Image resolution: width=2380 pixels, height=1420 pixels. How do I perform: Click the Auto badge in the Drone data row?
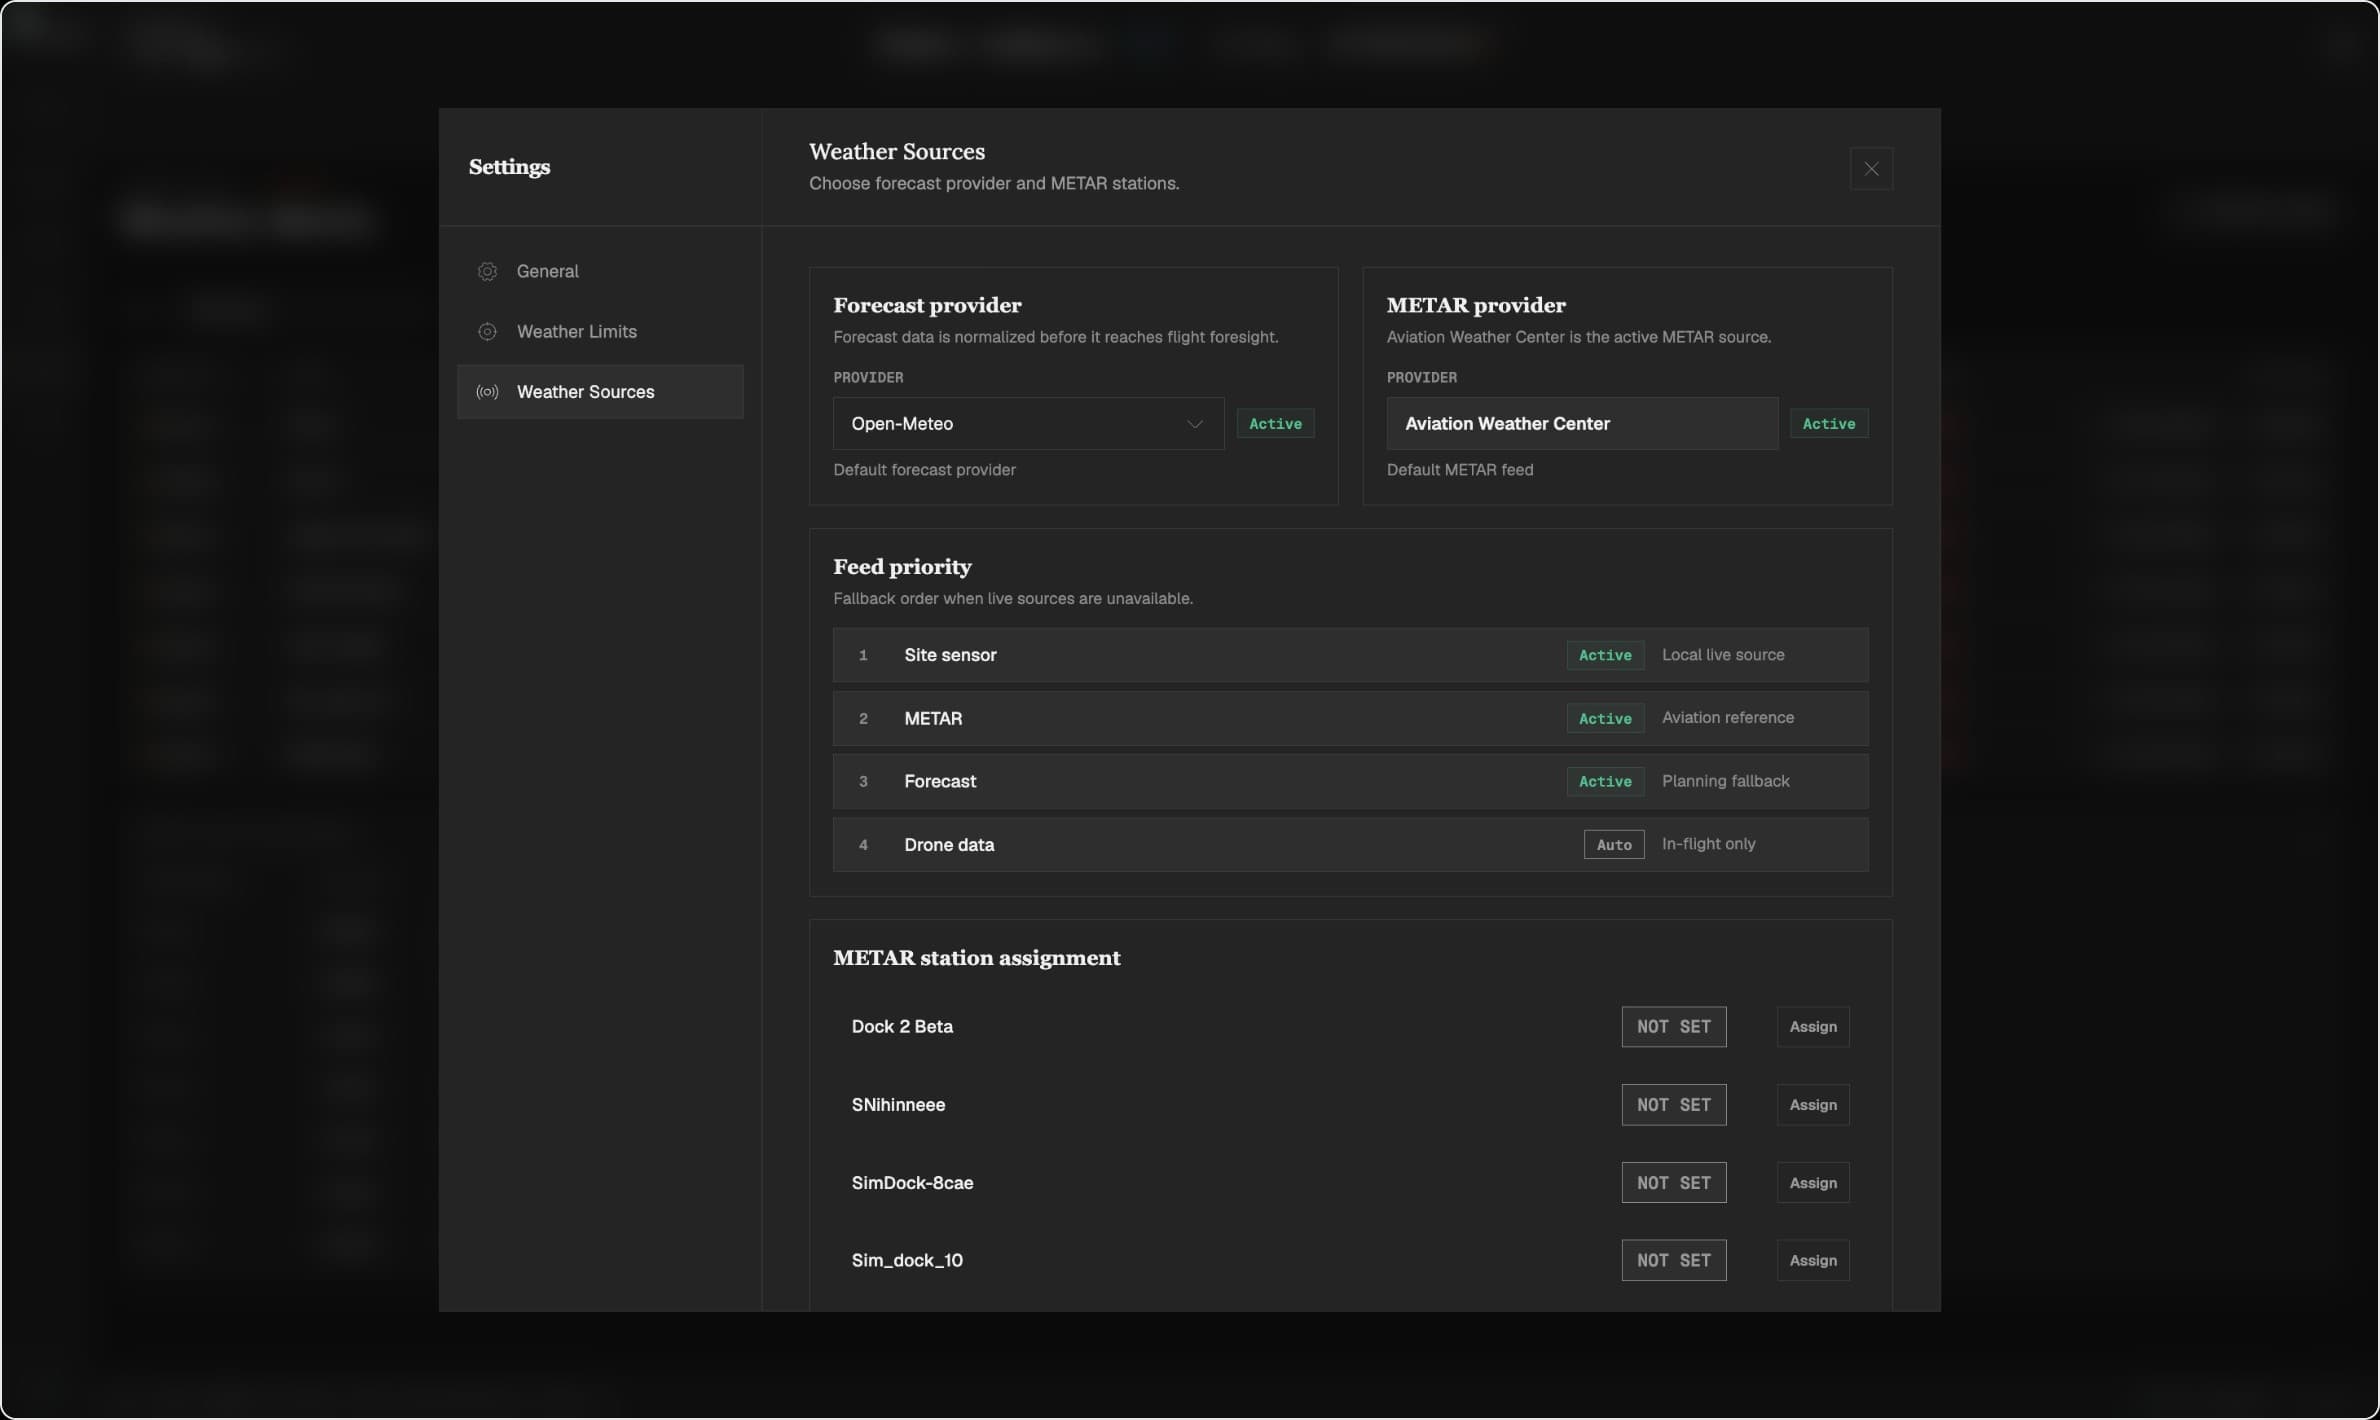(1614, 844)
